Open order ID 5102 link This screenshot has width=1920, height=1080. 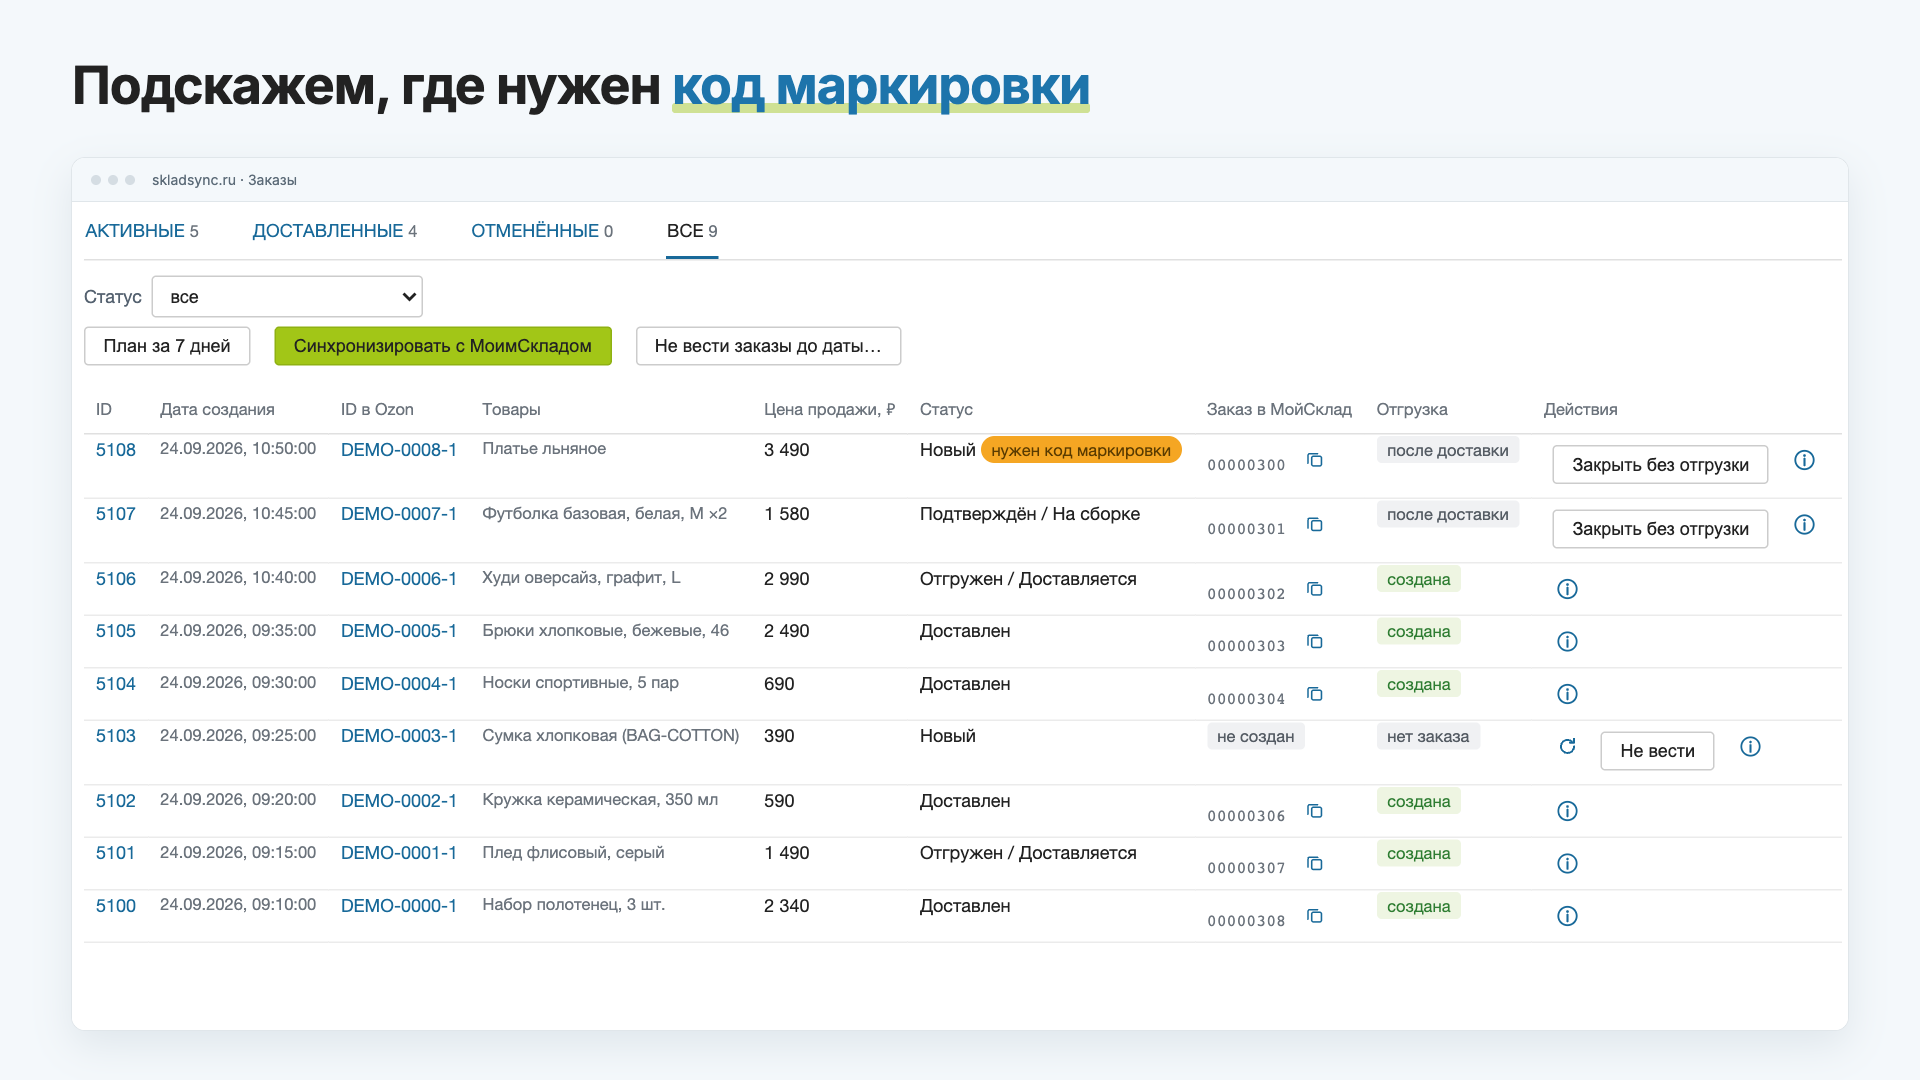pyautogui.click(x=116, y=801)
